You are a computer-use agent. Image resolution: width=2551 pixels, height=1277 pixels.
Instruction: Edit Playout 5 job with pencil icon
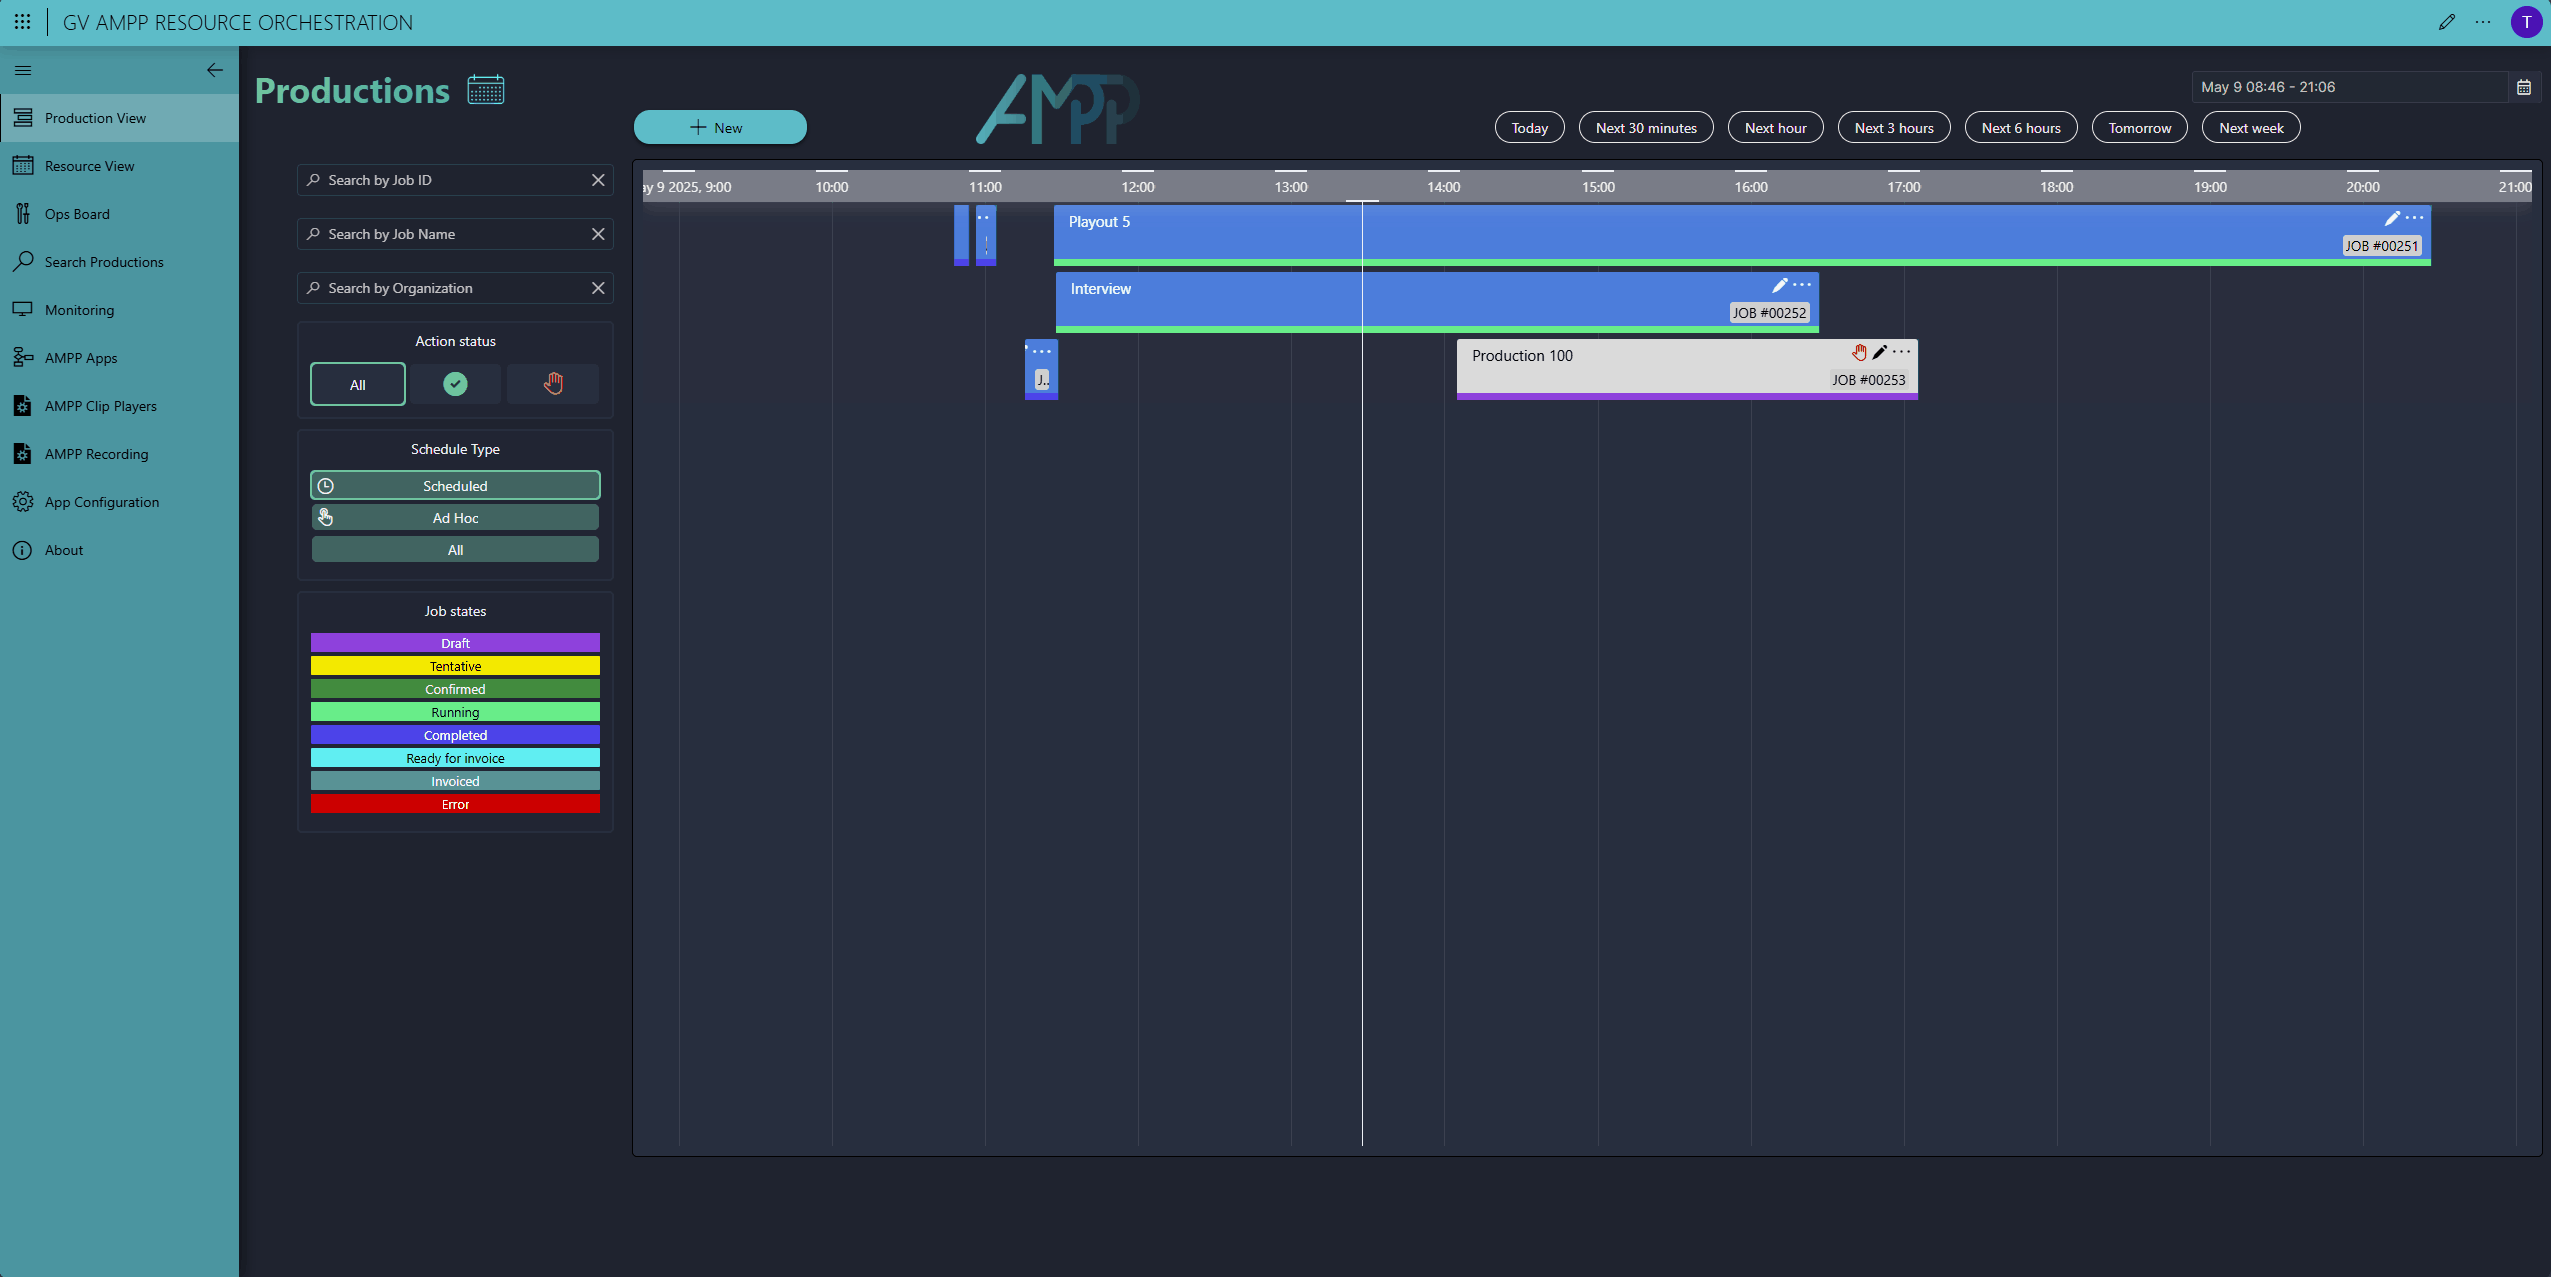coord(2392,218)
